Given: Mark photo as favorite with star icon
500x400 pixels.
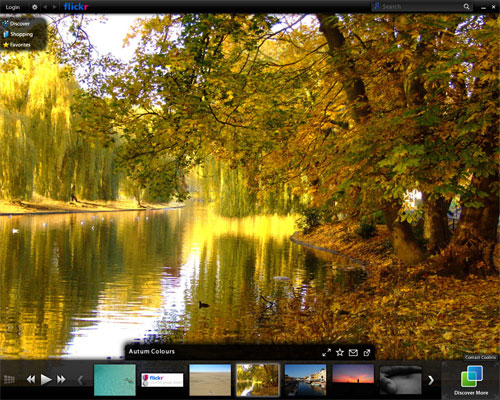Looking at the screenshot, I should click(340, 352).
